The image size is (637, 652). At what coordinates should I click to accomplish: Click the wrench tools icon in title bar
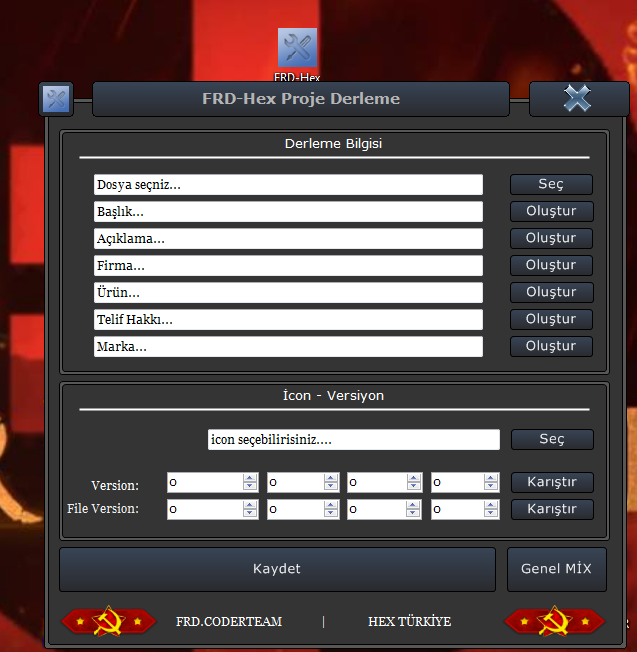[56, 99]
